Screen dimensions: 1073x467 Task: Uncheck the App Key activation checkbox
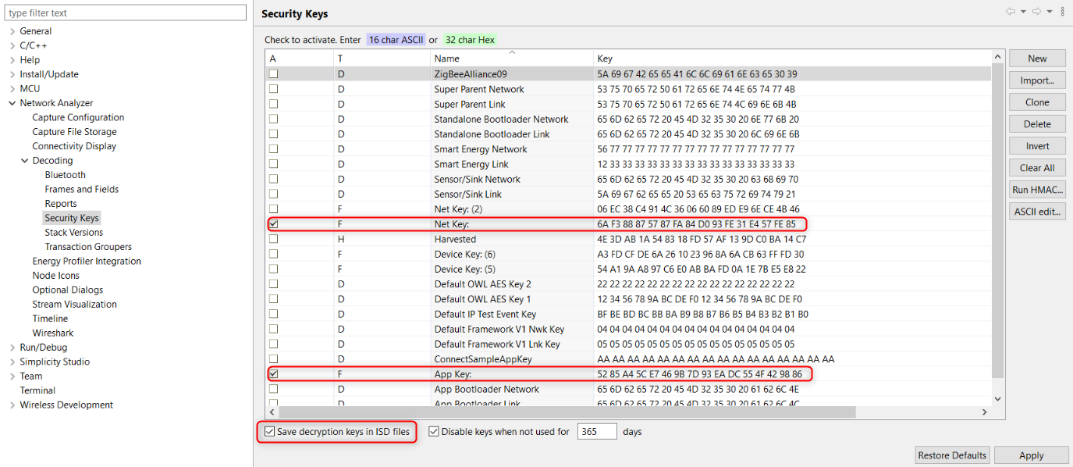(273, 374)
